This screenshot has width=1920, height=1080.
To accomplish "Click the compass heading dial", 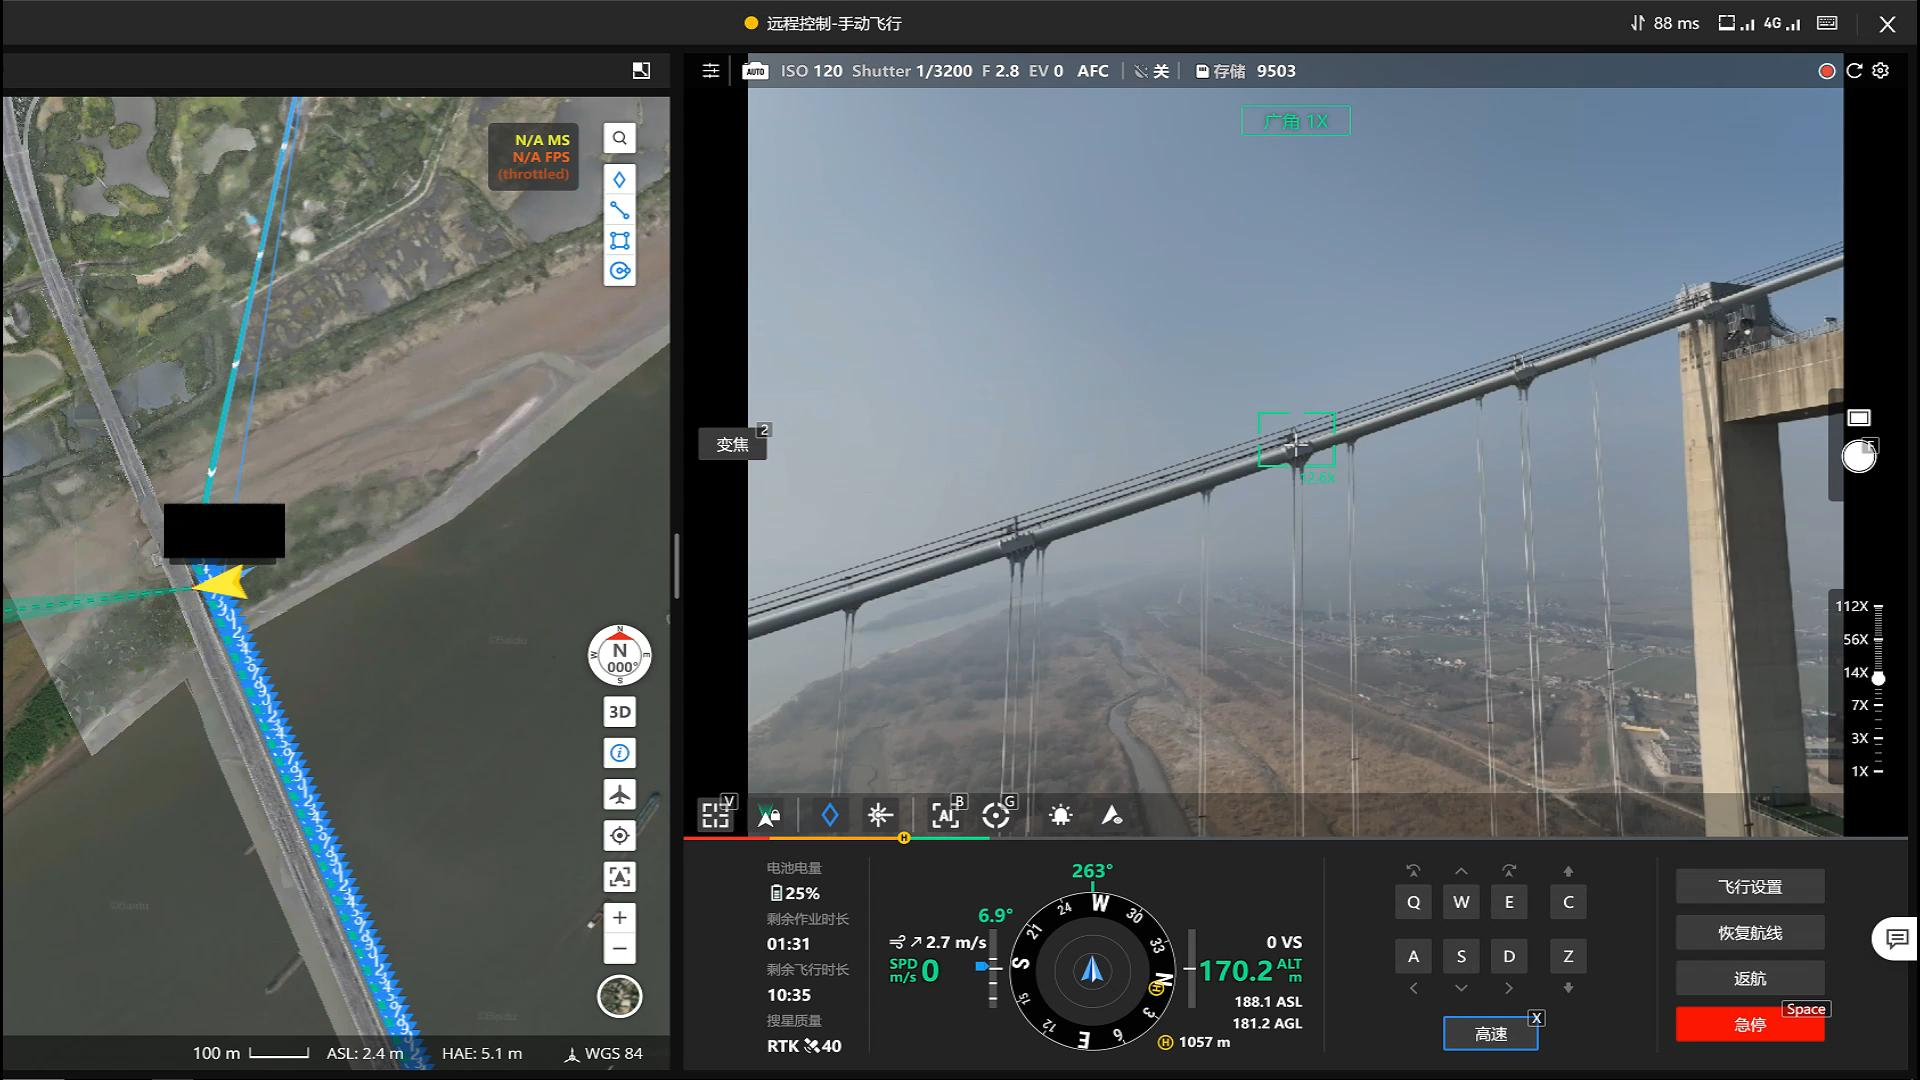I will point(1092,971).
